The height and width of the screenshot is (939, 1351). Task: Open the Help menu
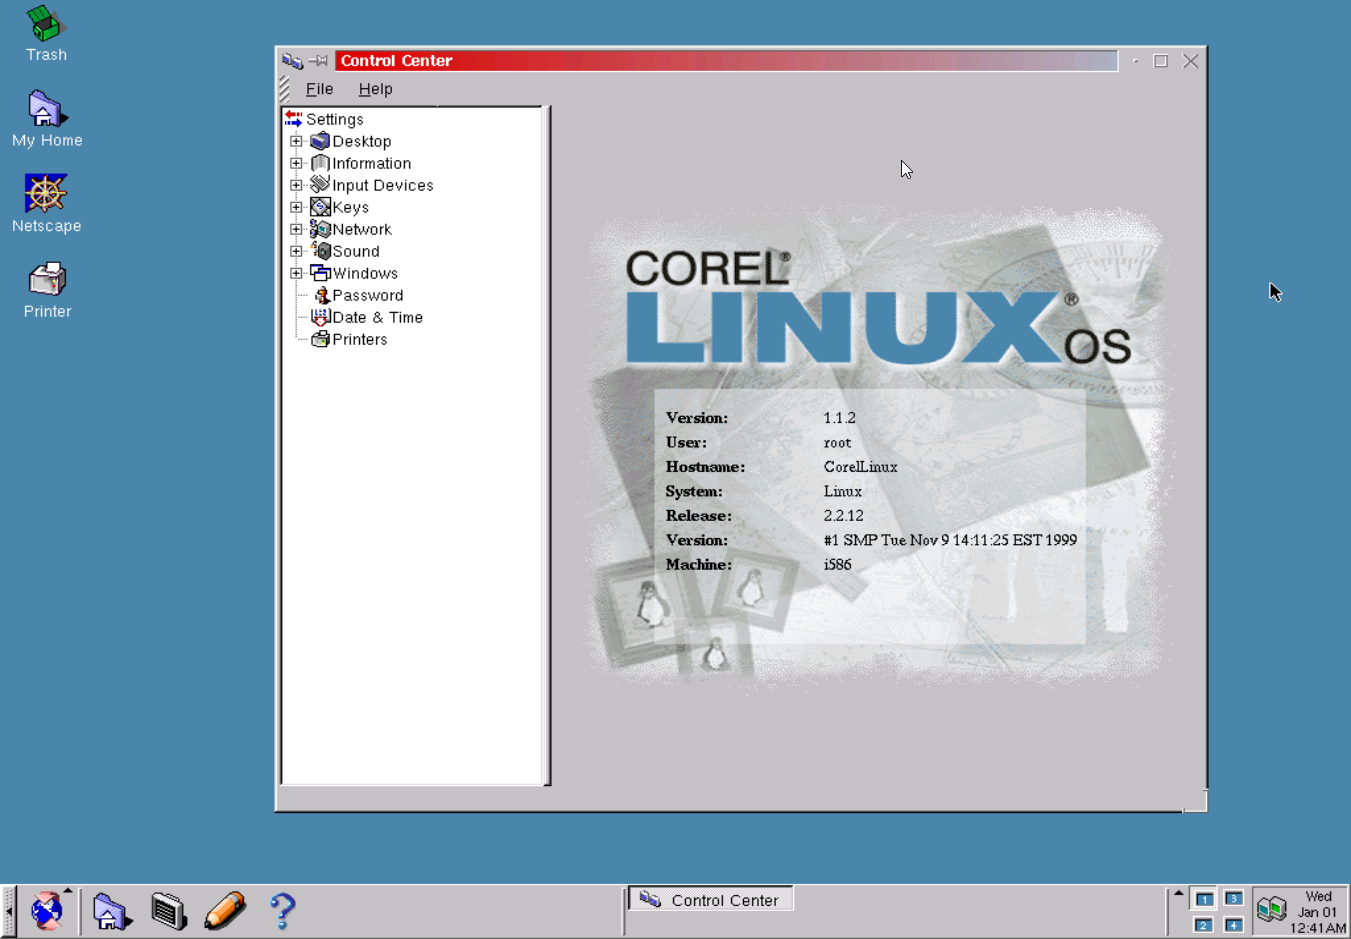click(375, 89)
